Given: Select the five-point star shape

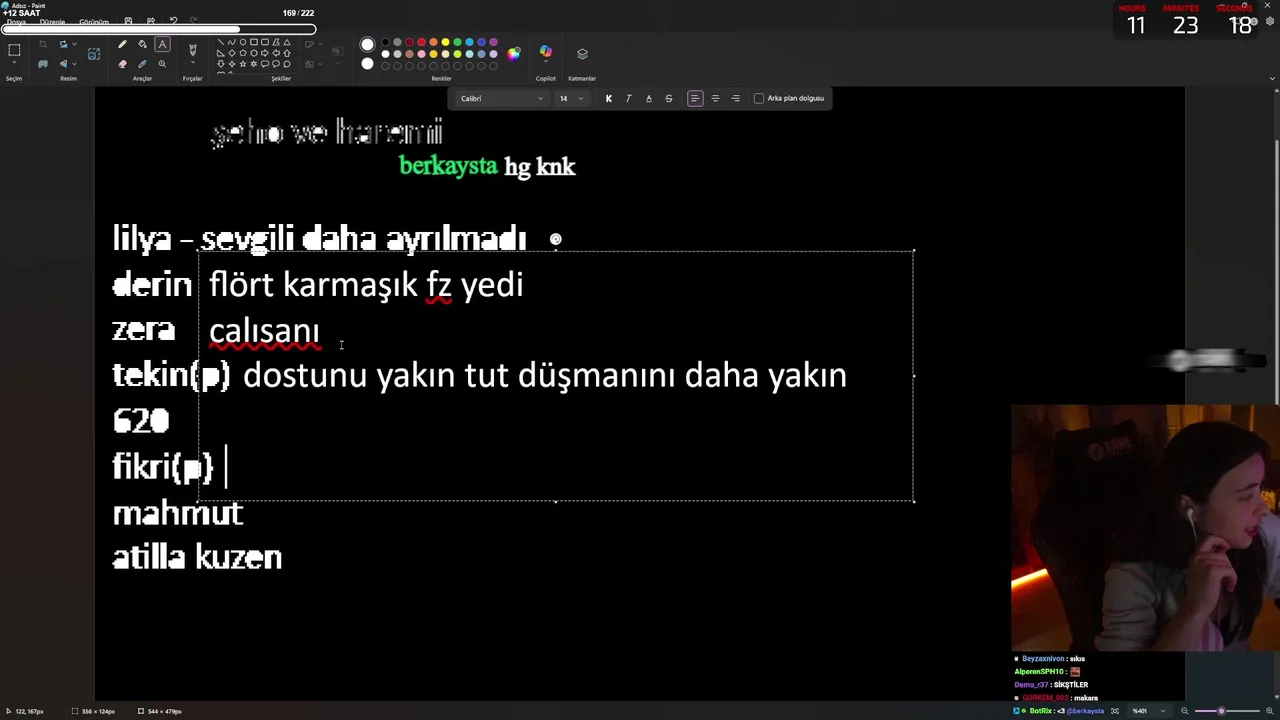Looking at the screenshot, I should (243, 64).
